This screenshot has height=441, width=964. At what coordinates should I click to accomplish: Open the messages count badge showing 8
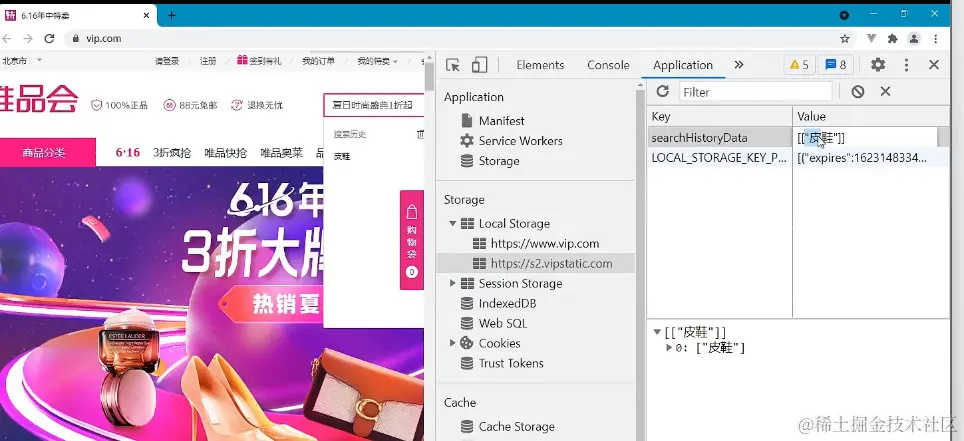point(836,65)
